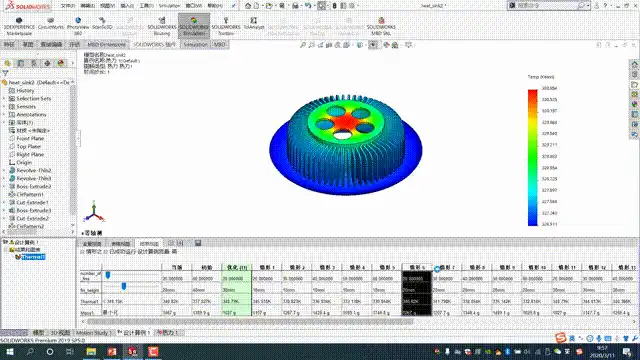
Task: Open Task View from taskbar
Action: [70, 351]
